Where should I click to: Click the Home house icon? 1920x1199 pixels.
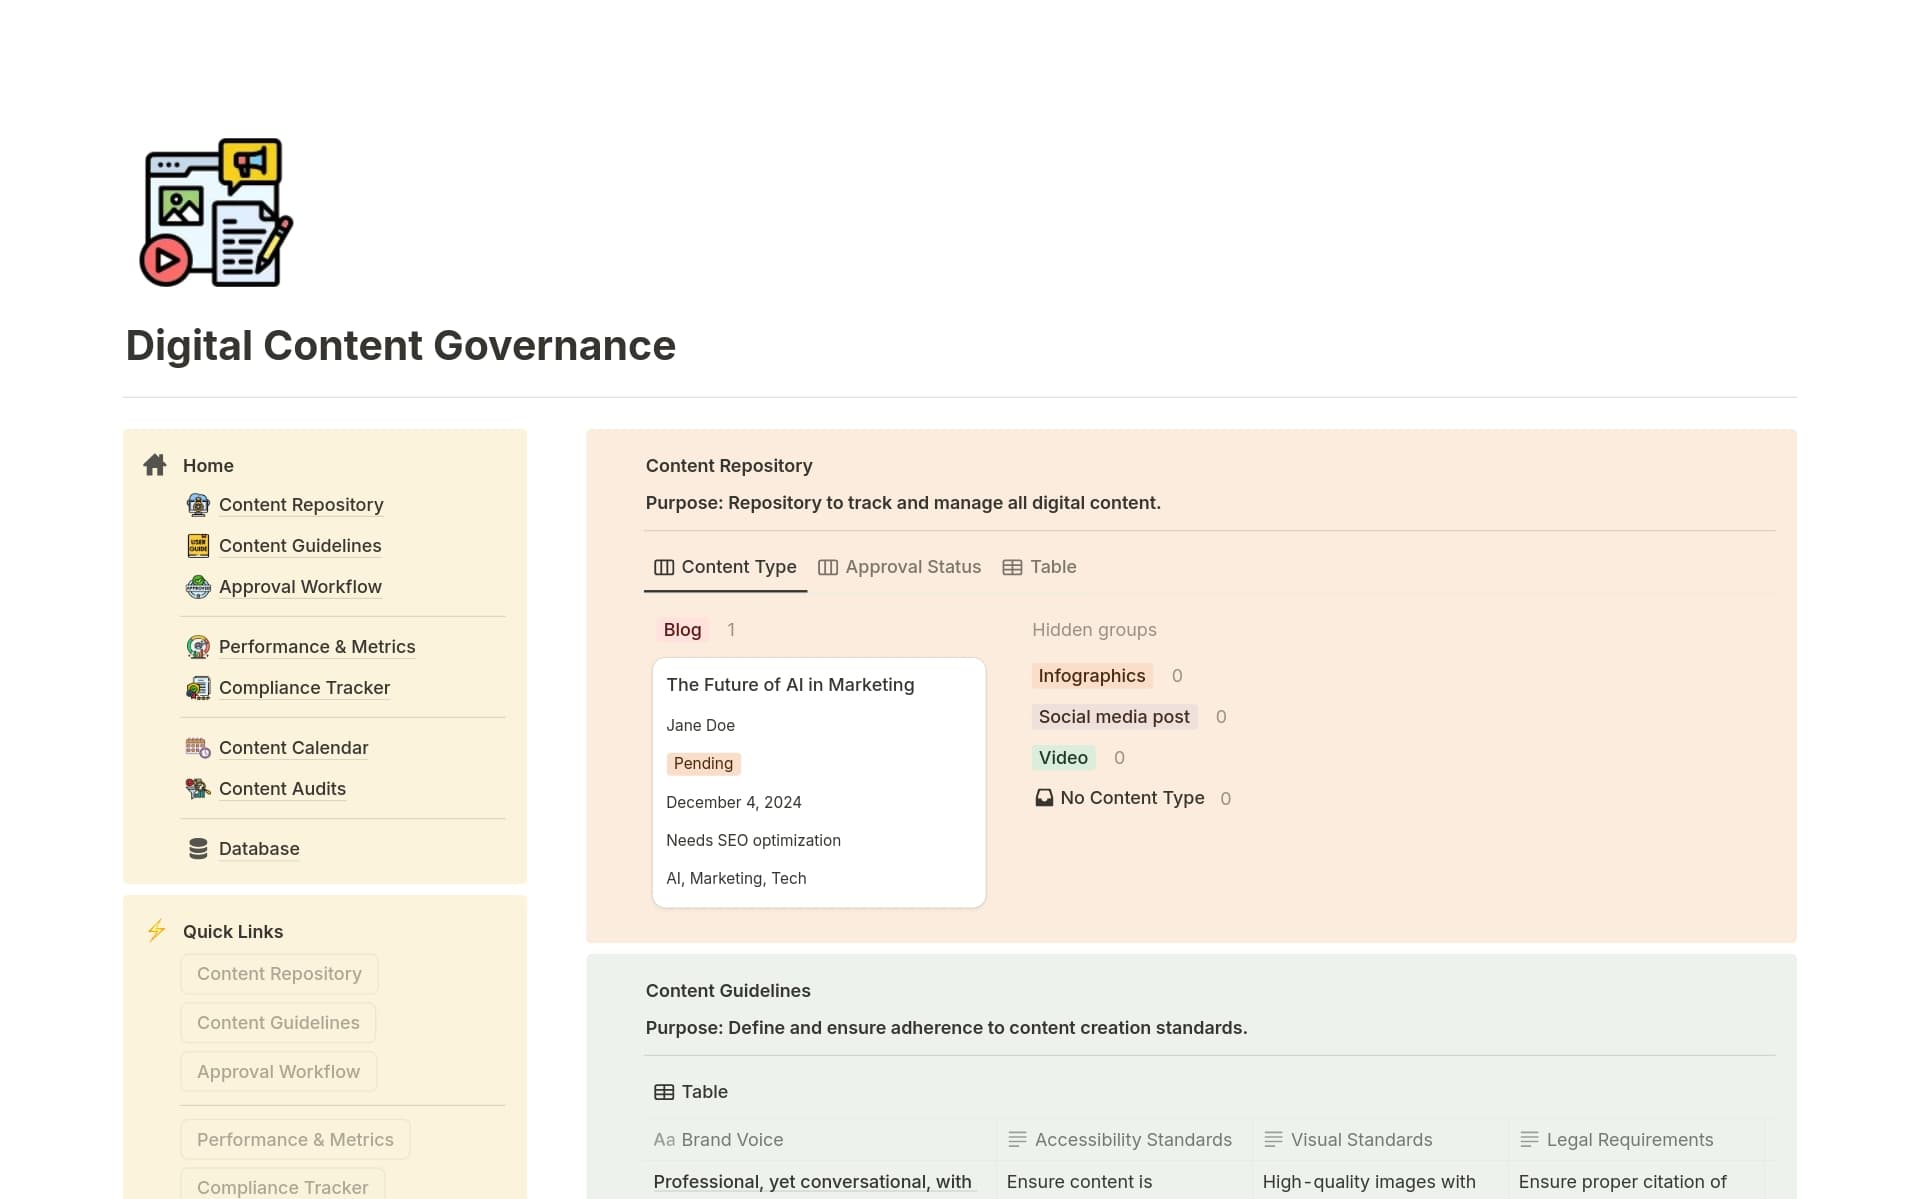click(x=155, y=465)
